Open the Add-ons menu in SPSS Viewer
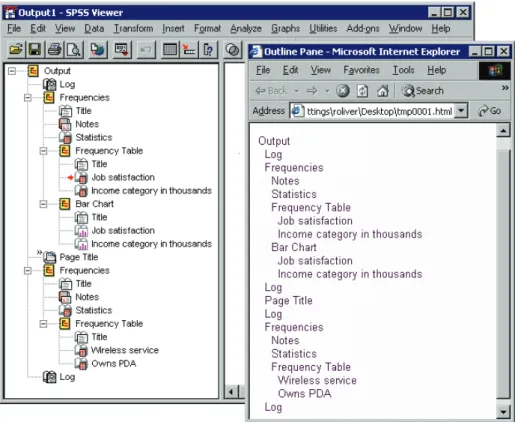 (363, 29)
